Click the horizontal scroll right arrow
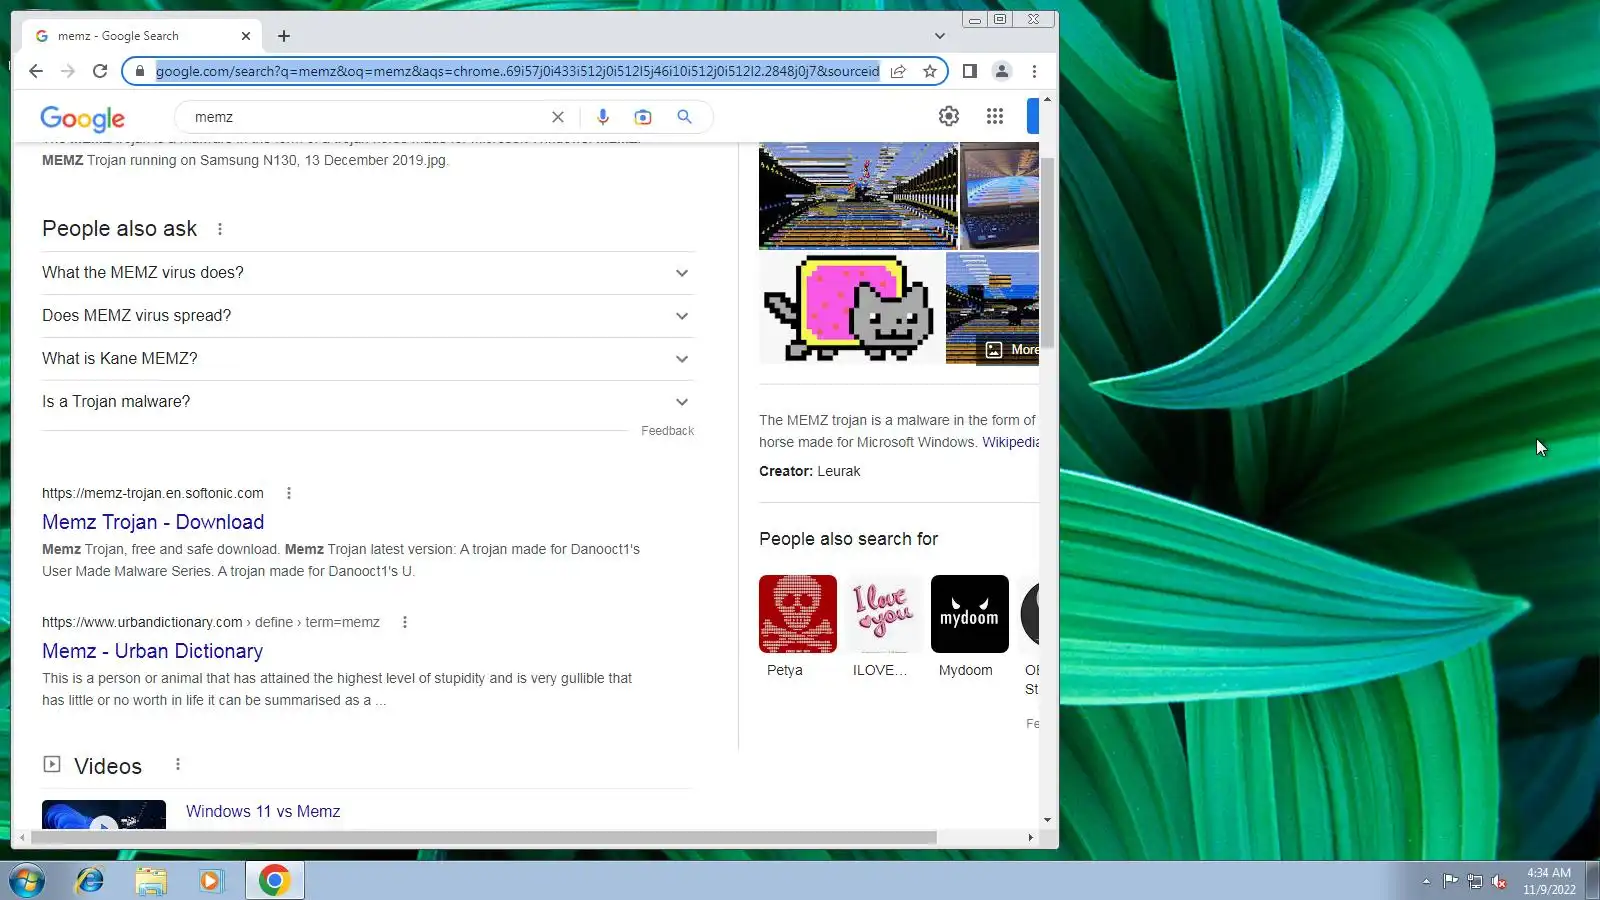This screenshot has width=1600, height=900. coord(1030,837)
